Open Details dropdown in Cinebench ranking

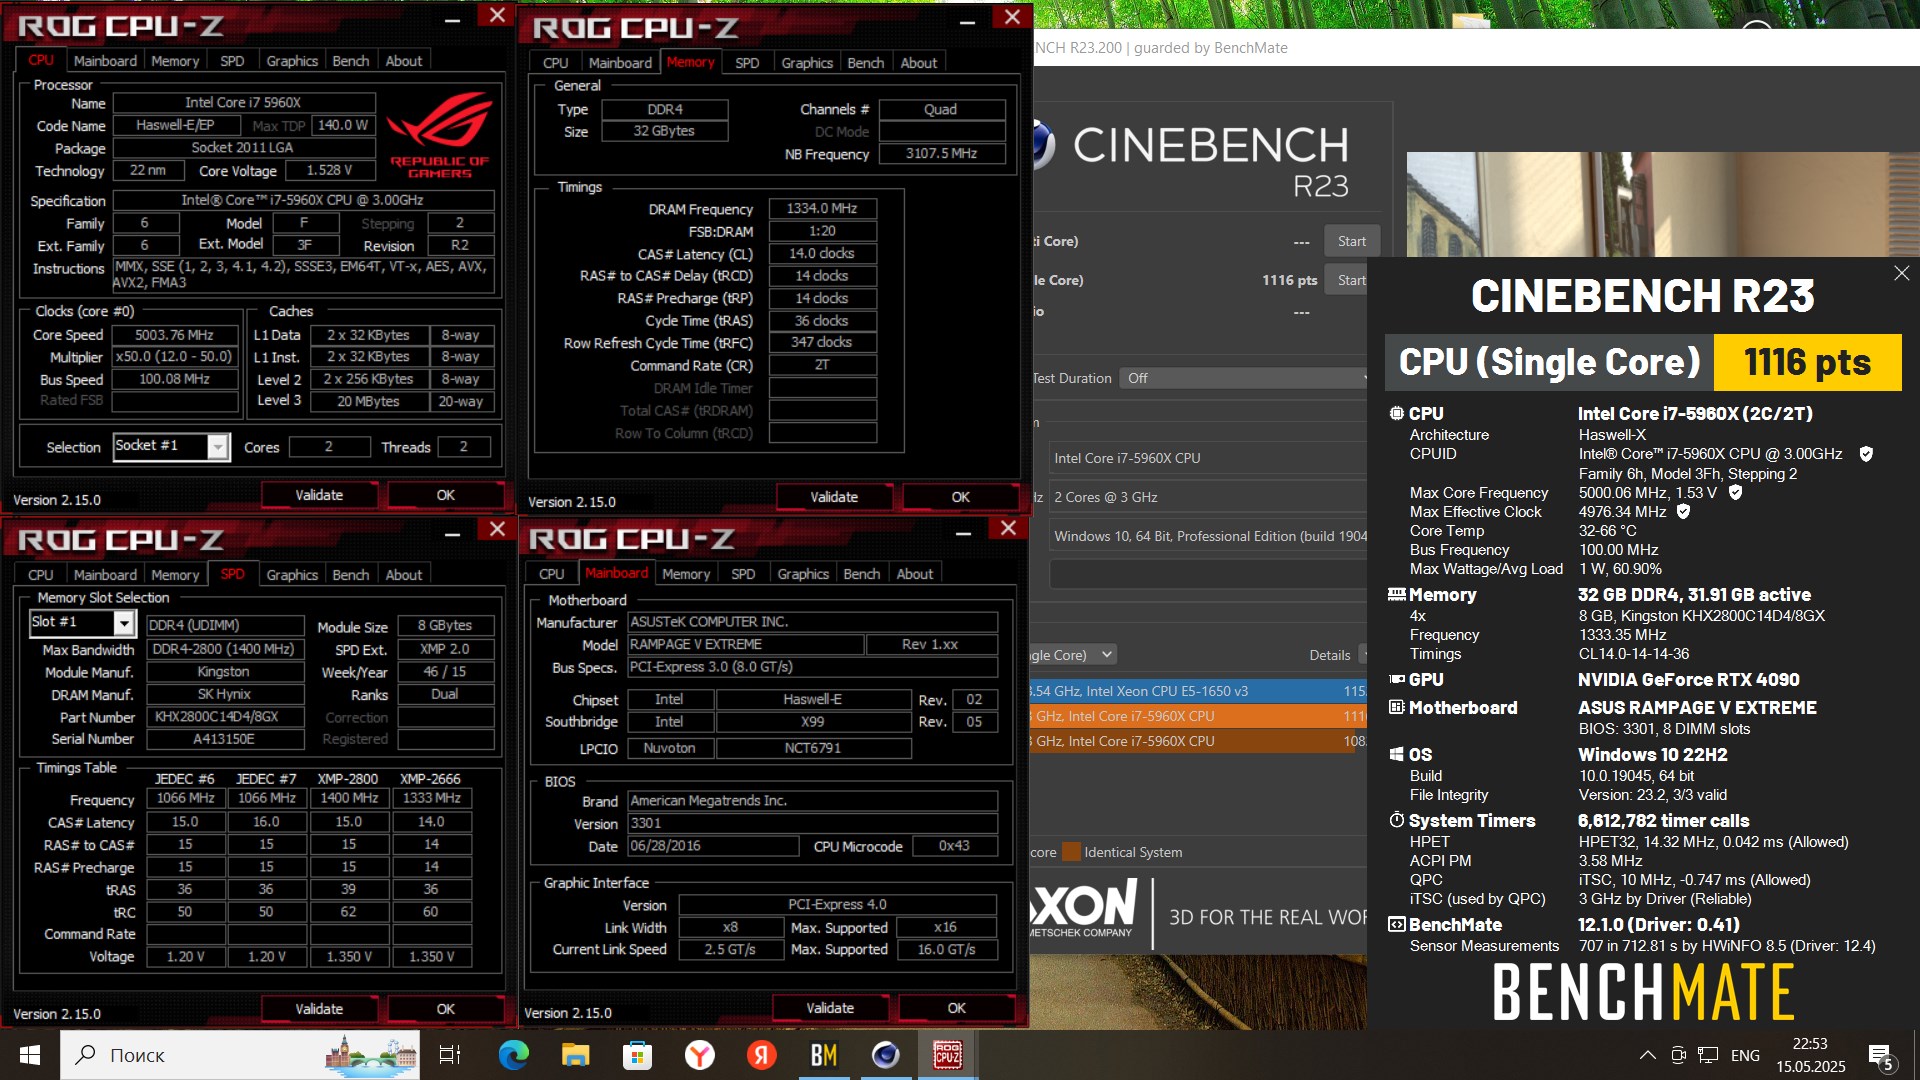1362,655
